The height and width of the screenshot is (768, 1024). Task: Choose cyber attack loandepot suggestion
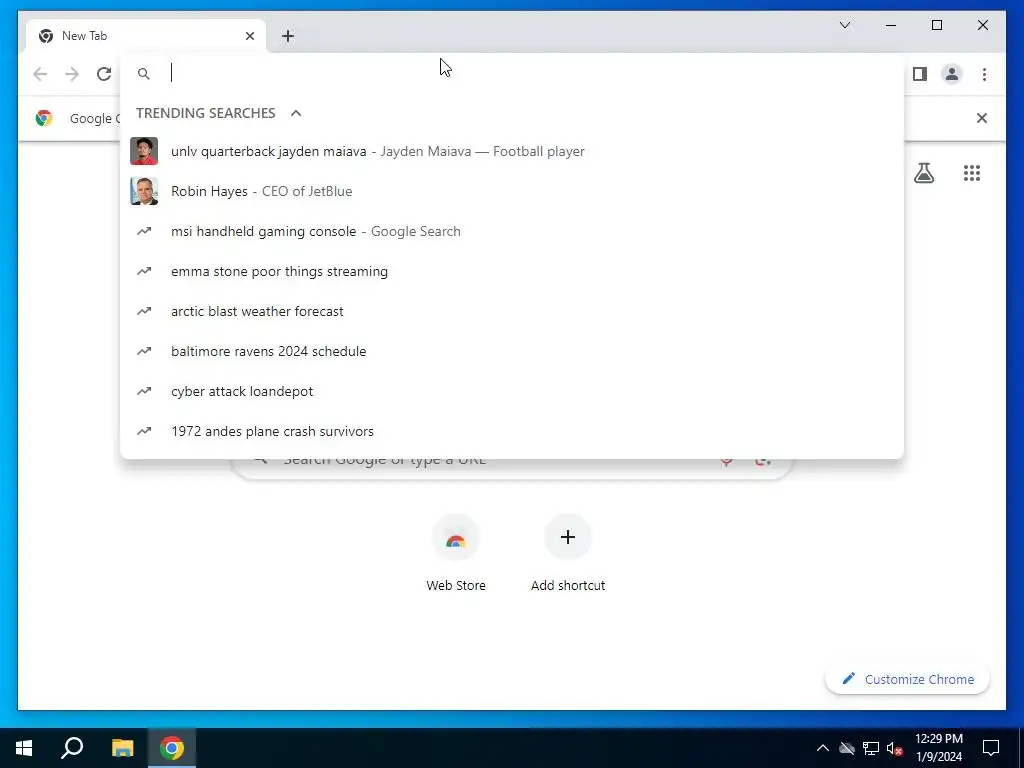click(x=512, y=391)
